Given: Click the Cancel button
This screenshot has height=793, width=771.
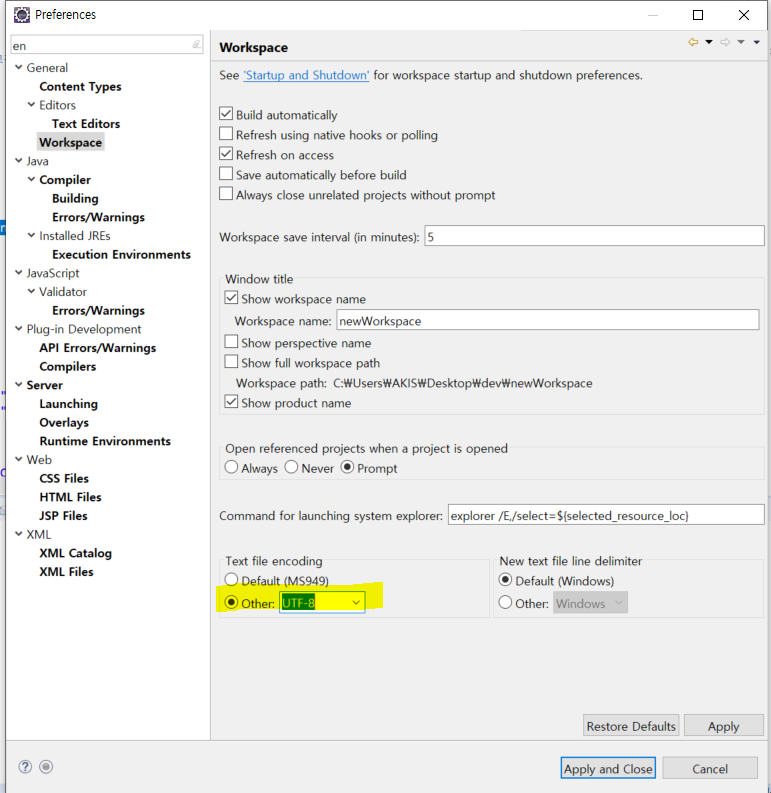Looking at the screenshot, I should point(710,768).
